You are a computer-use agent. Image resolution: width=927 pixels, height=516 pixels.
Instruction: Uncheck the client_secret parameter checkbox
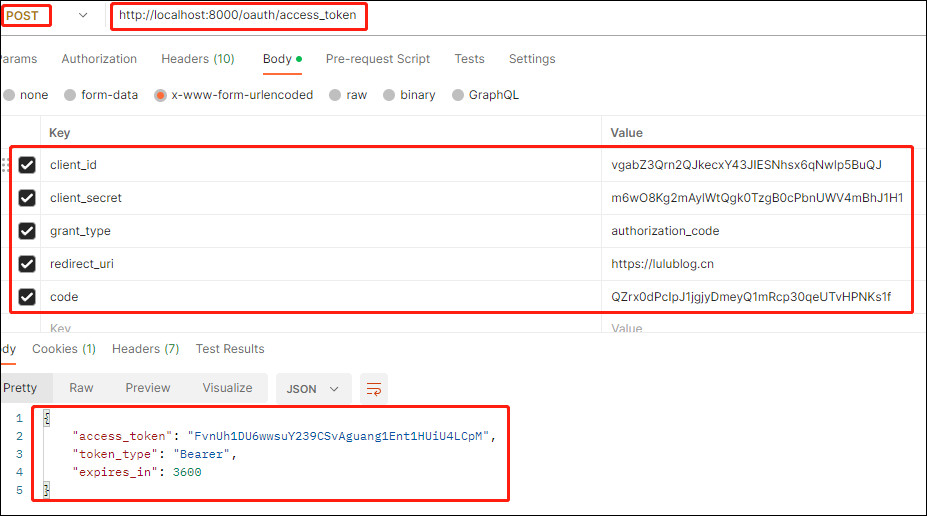27,197
